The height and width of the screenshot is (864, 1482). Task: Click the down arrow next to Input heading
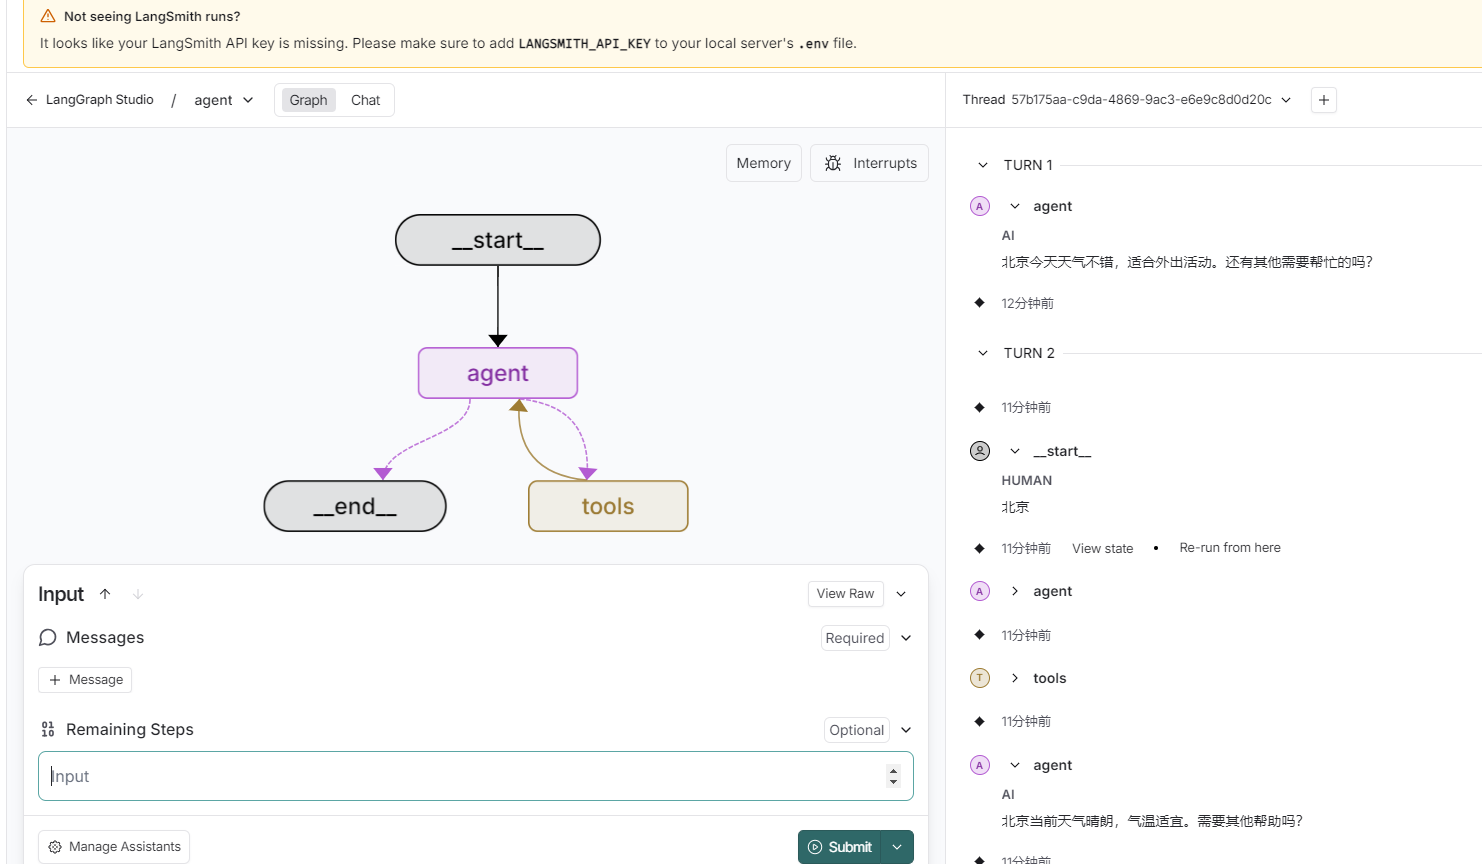(x=138, y=594)
